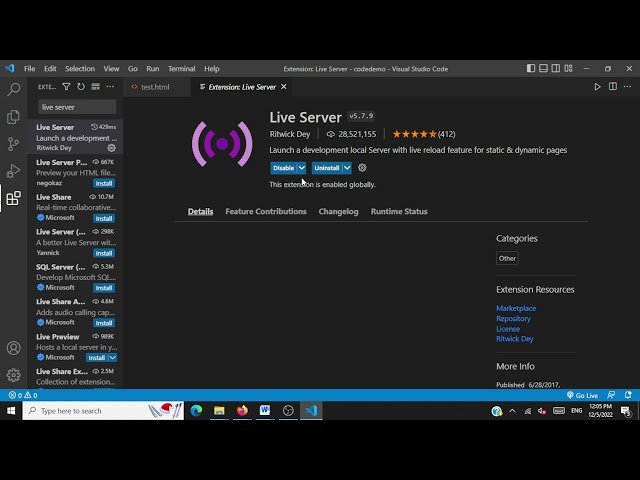The image size is (640, 480).
Task: Click the extension search box with 'live server'
Action: 76,107
